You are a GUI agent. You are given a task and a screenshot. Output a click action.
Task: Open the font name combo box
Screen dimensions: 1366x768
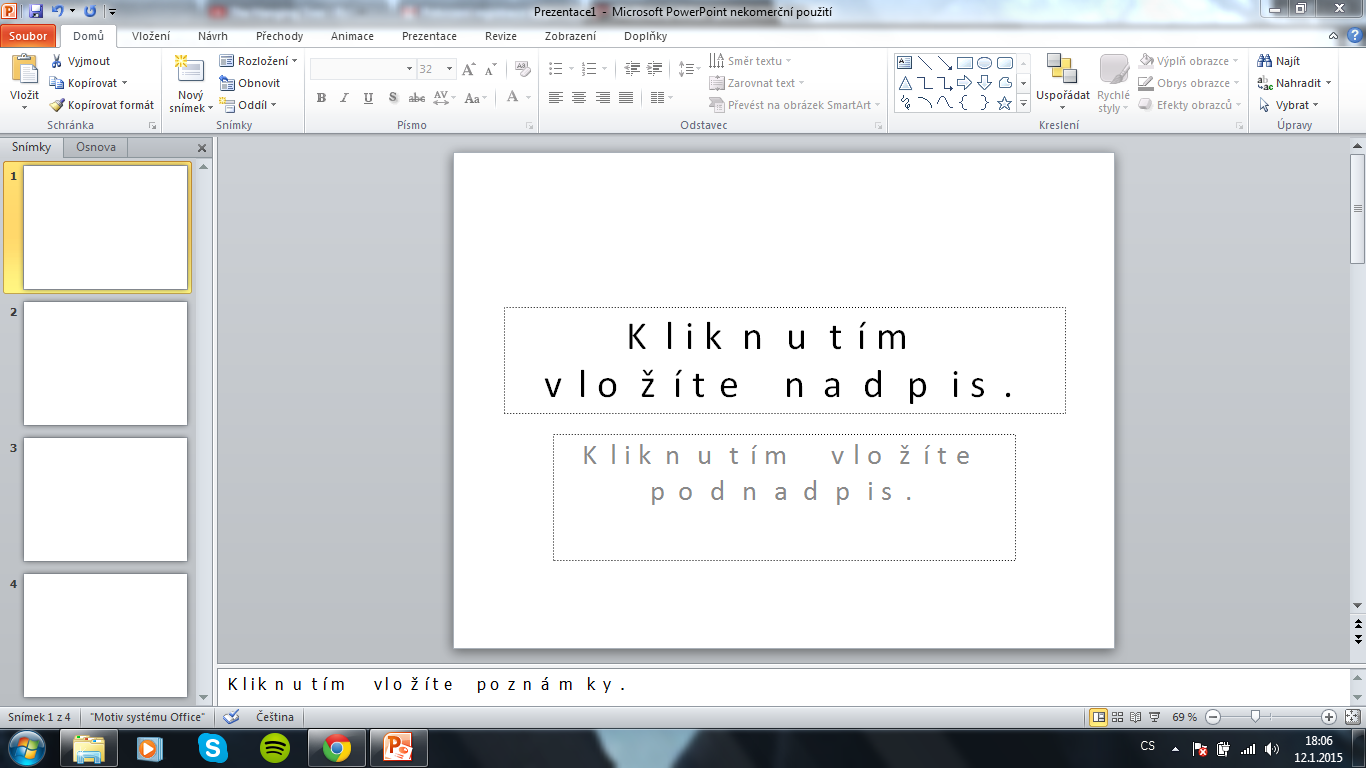click(x=362, y=69)
